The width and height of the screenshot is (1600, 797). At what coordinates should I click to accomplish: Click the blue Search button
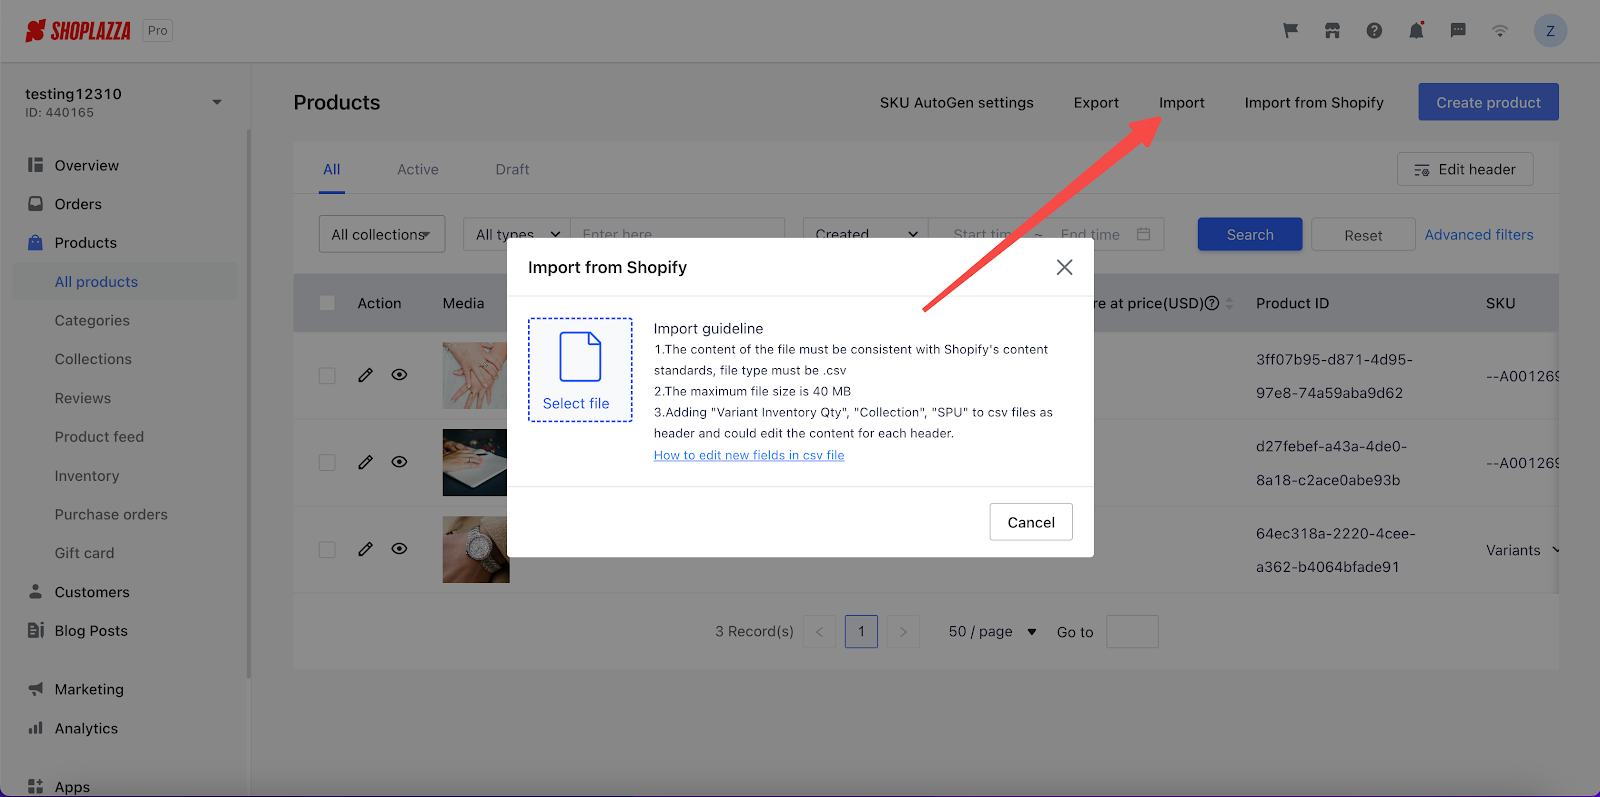click(x=1250, y=234)
